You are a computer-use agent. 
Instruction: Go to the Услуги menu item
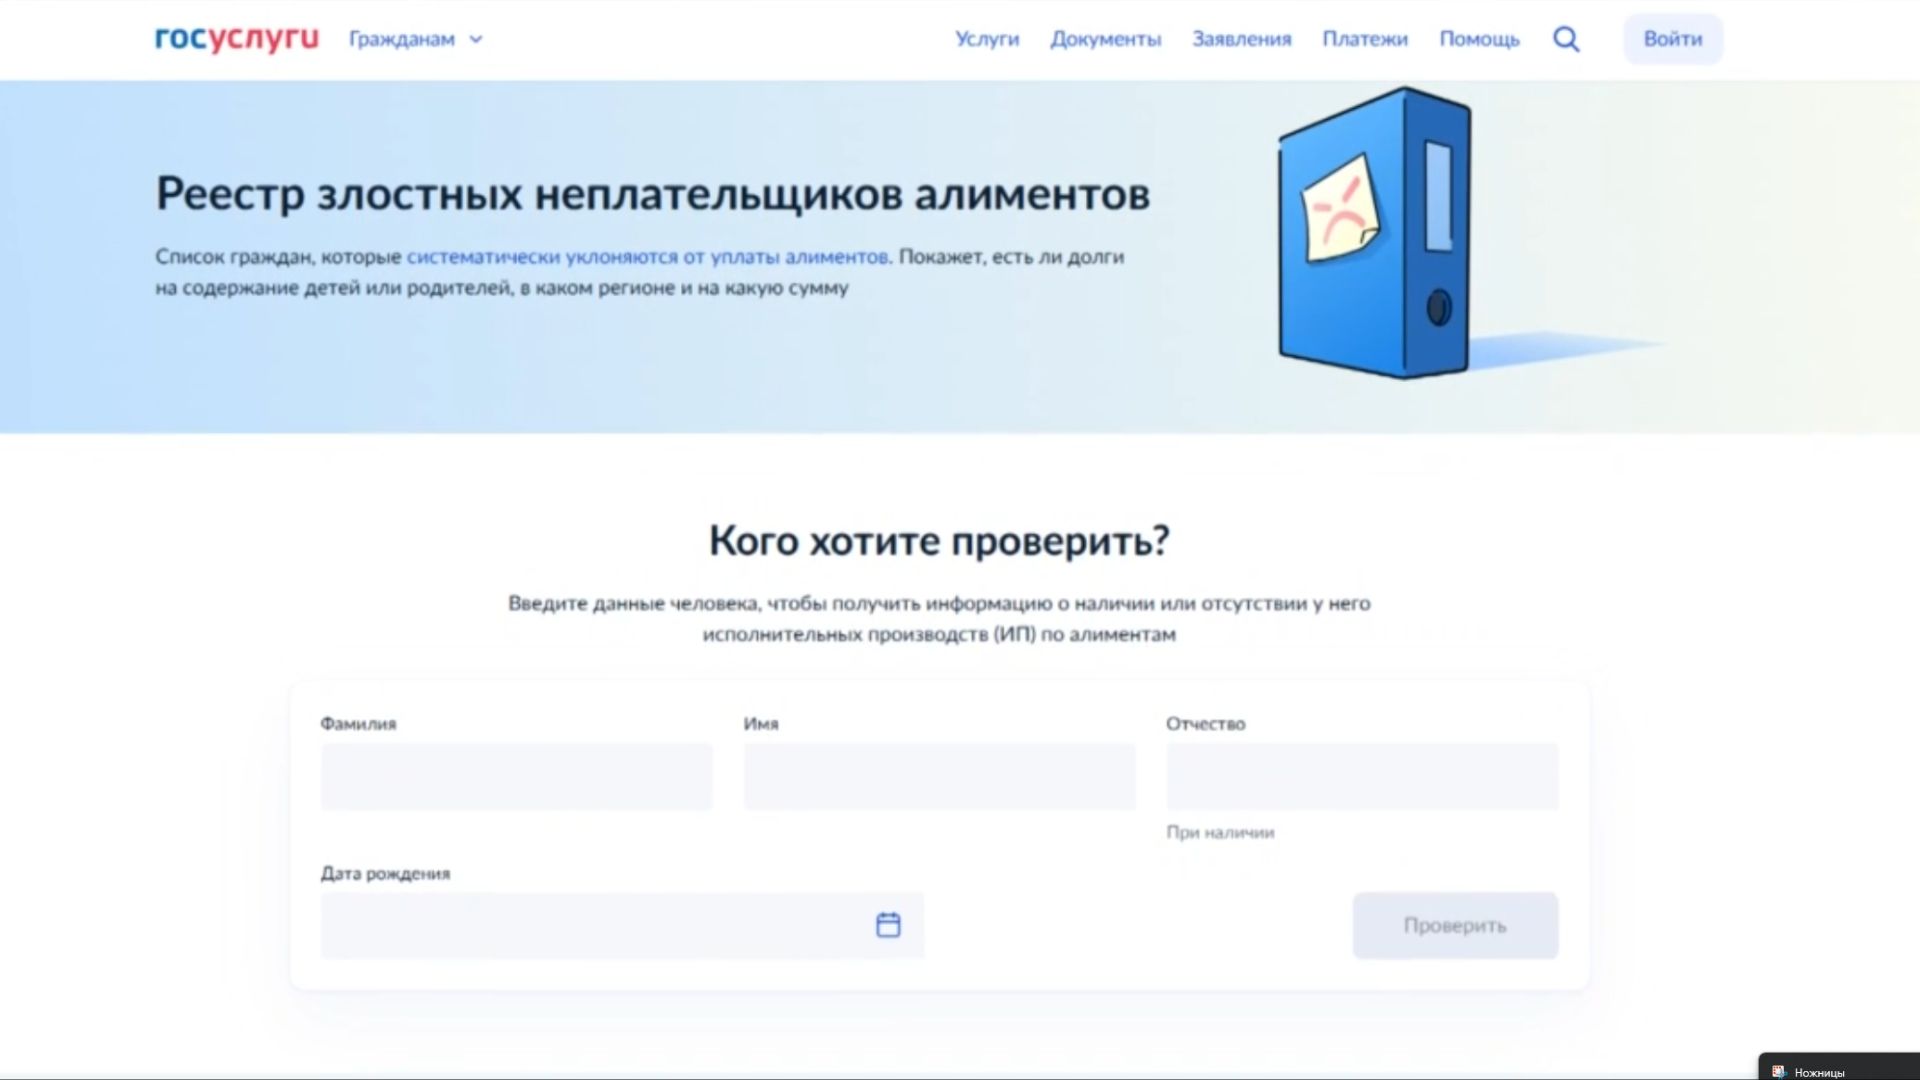[x=987, y=39]
